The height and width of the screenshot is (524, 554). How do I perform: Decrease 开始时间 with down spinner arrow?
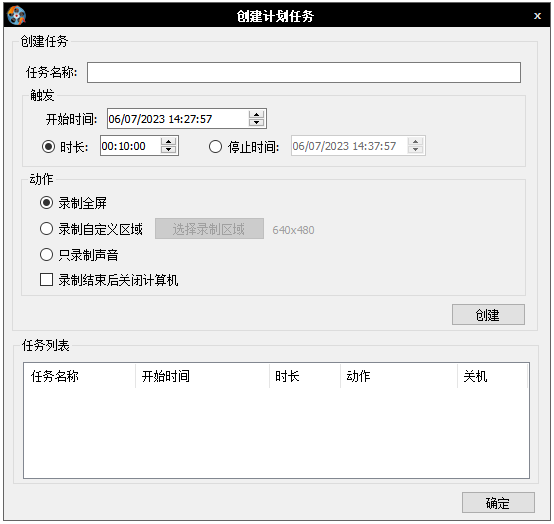[257, 123]
